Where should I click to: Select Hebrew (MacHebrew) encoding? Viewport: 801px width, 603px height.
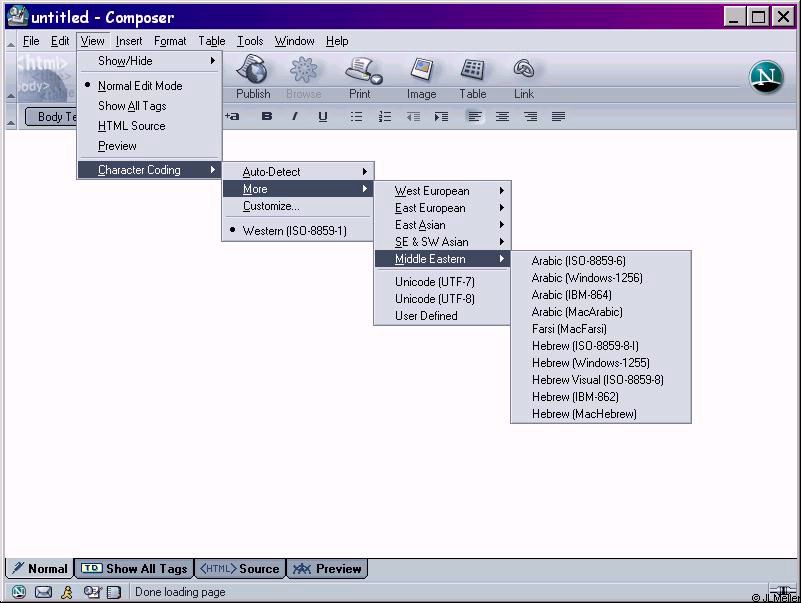click(x=601, y=414)
